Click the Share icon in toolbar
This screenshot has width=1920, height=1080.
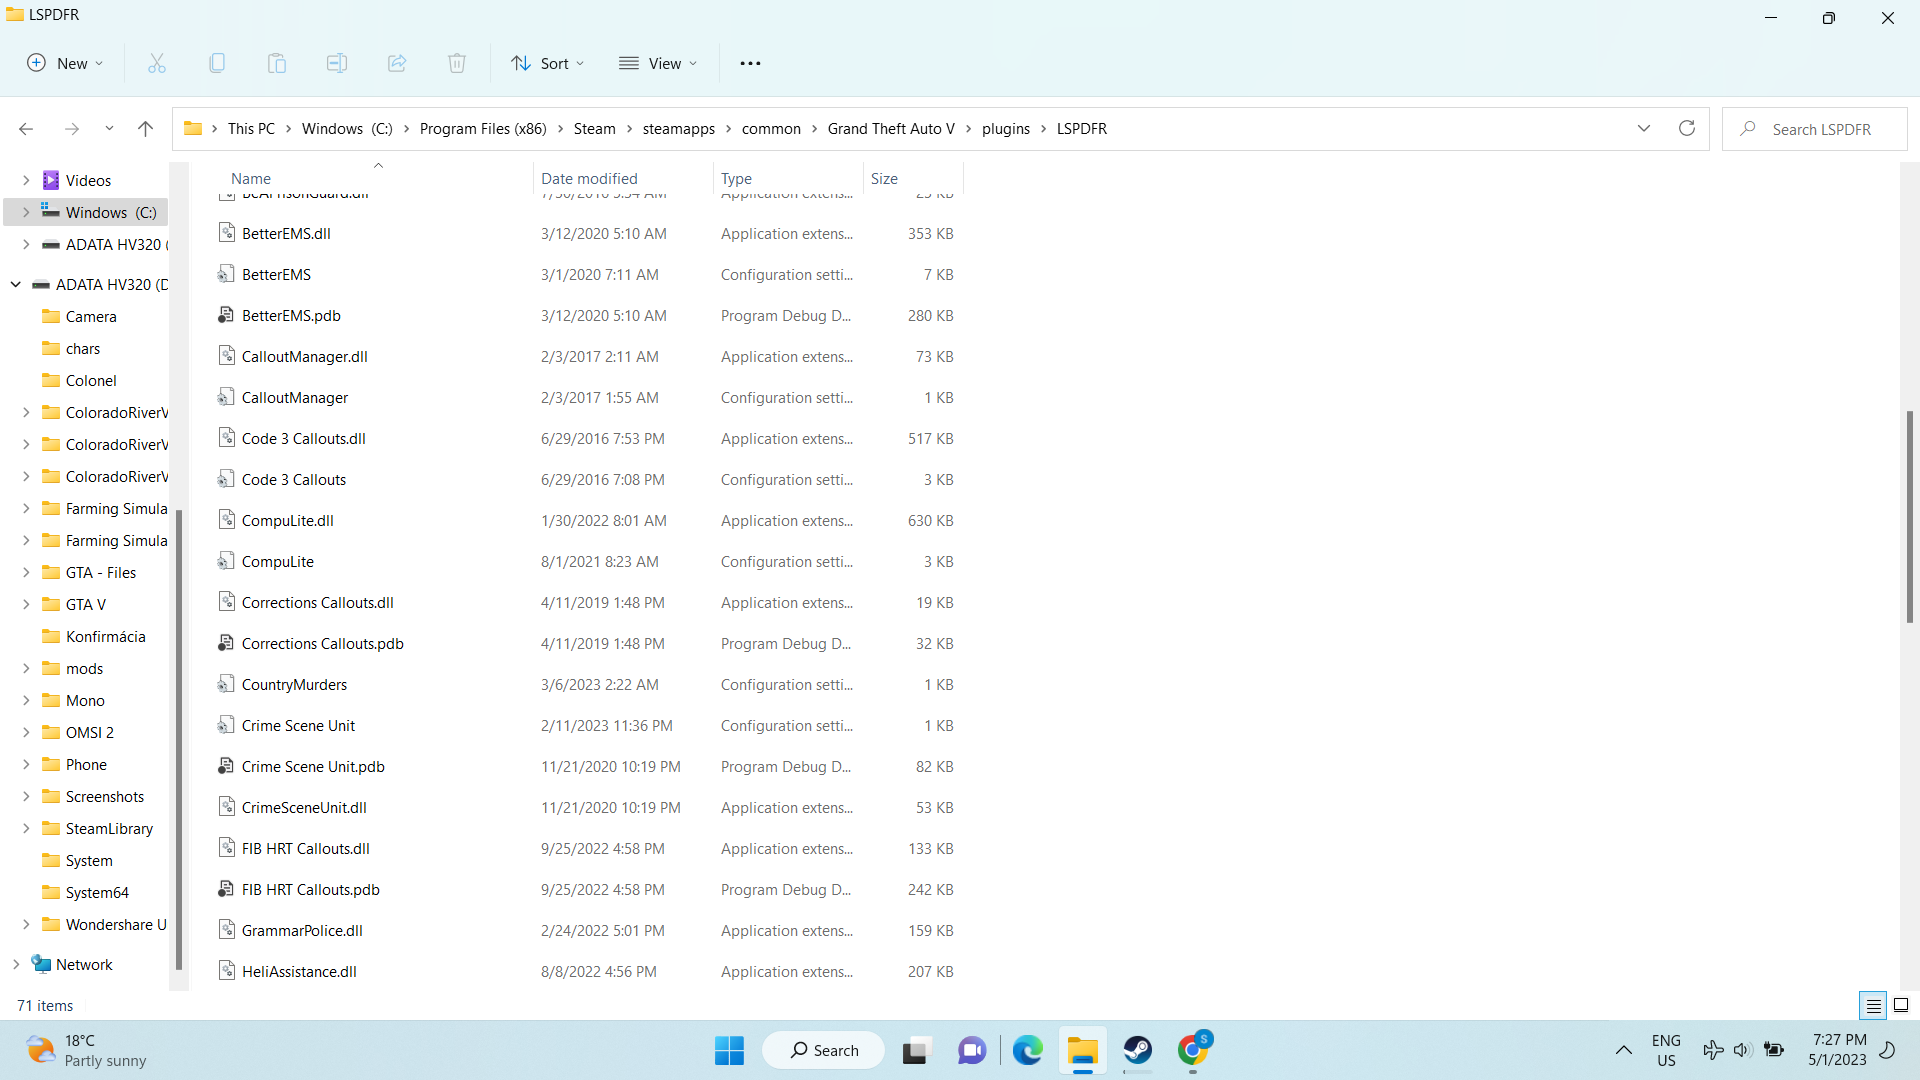[x=397, y=63]
